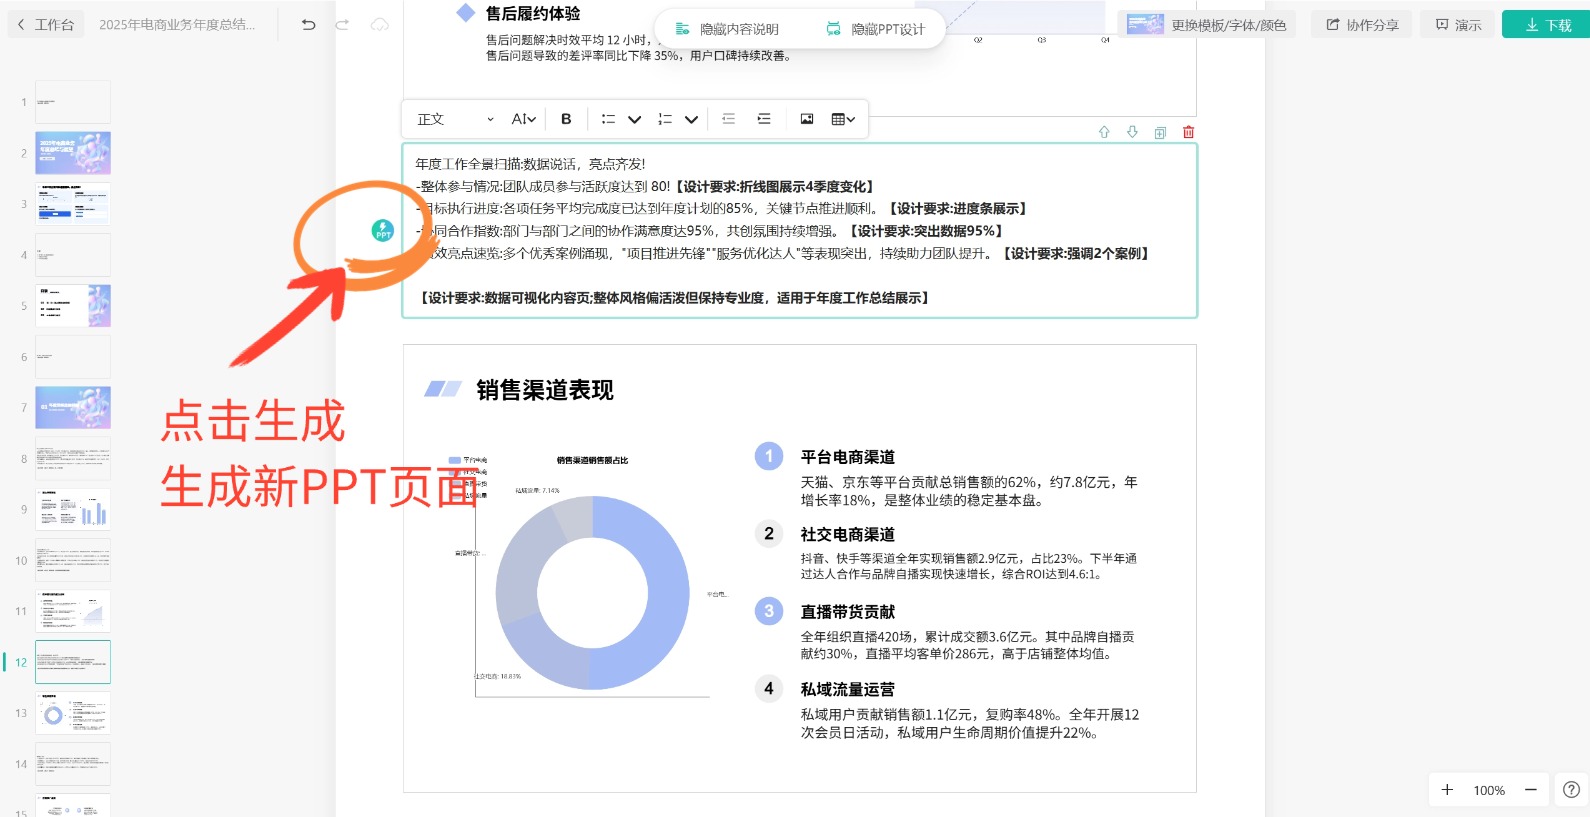Click the green 下载 download button

(x=1547, y=25)
